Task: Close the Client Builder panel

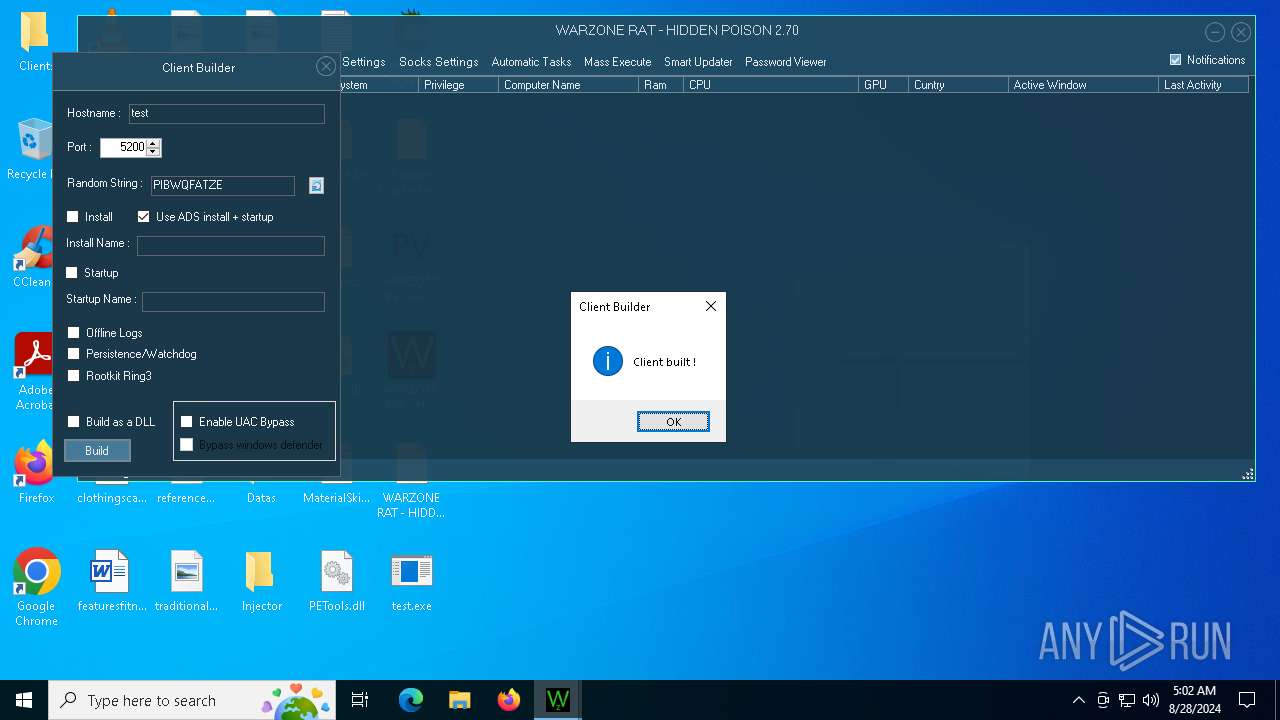Action: [x=326, y=67]
